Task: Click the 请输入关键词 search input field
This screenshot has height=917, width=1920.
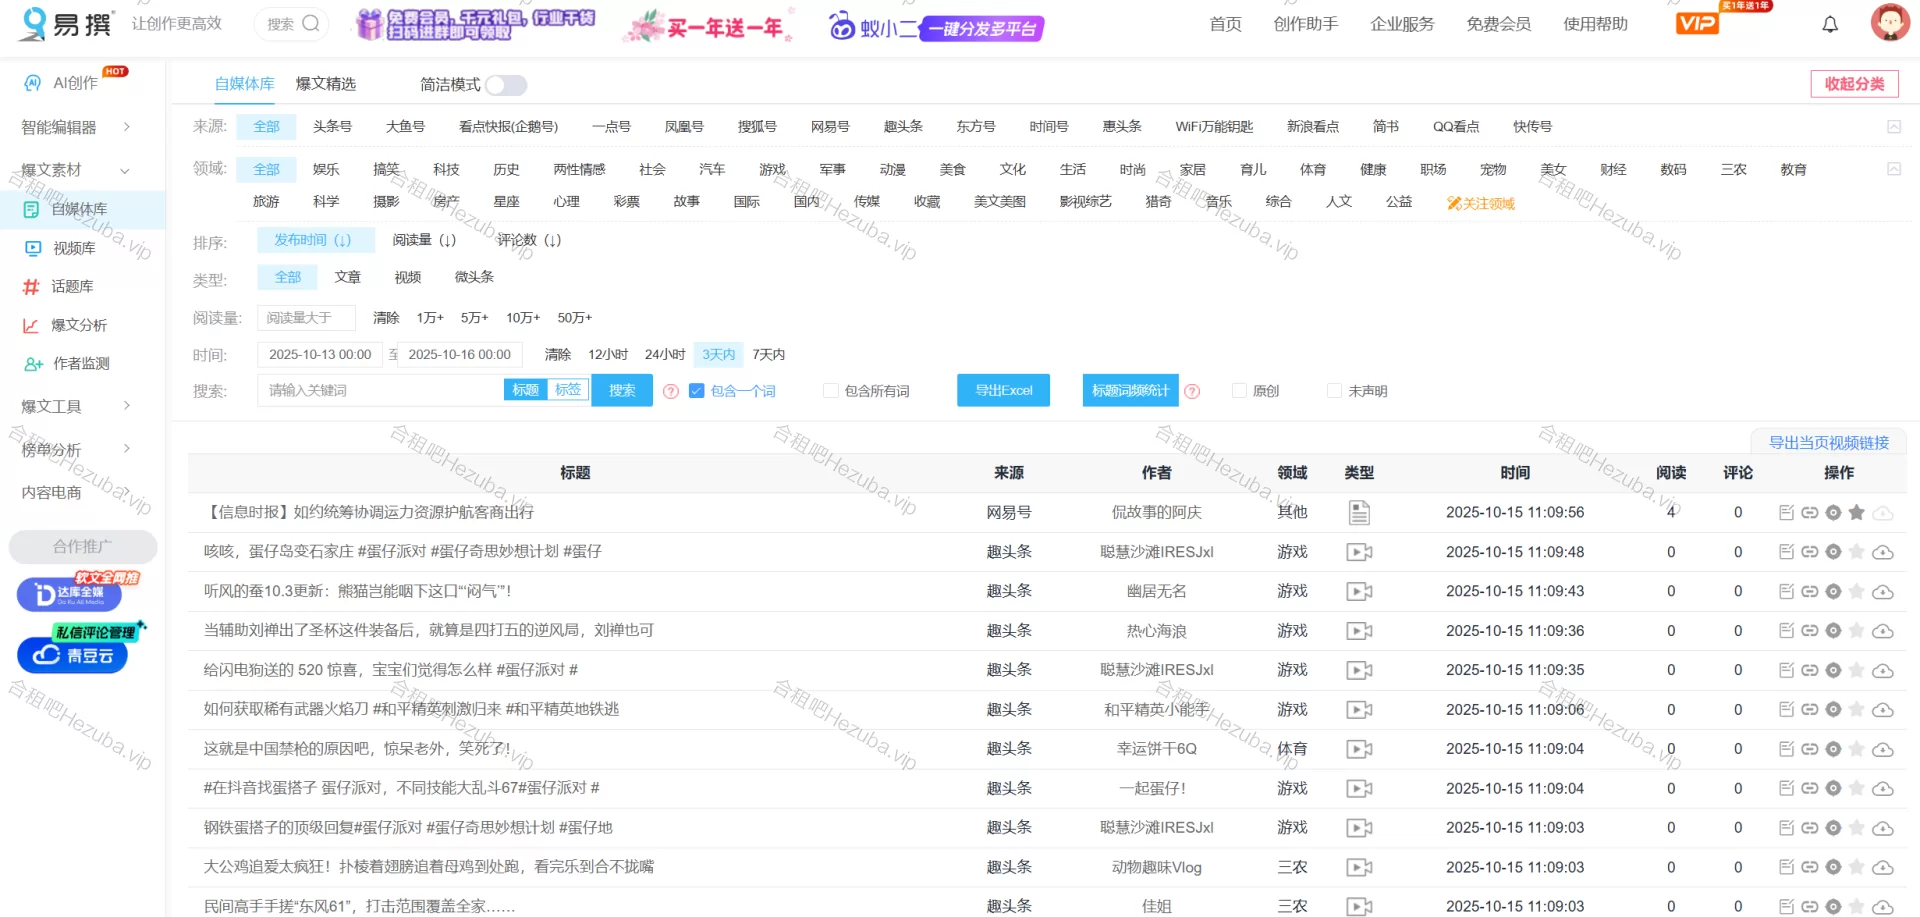Action: point(380,391)
